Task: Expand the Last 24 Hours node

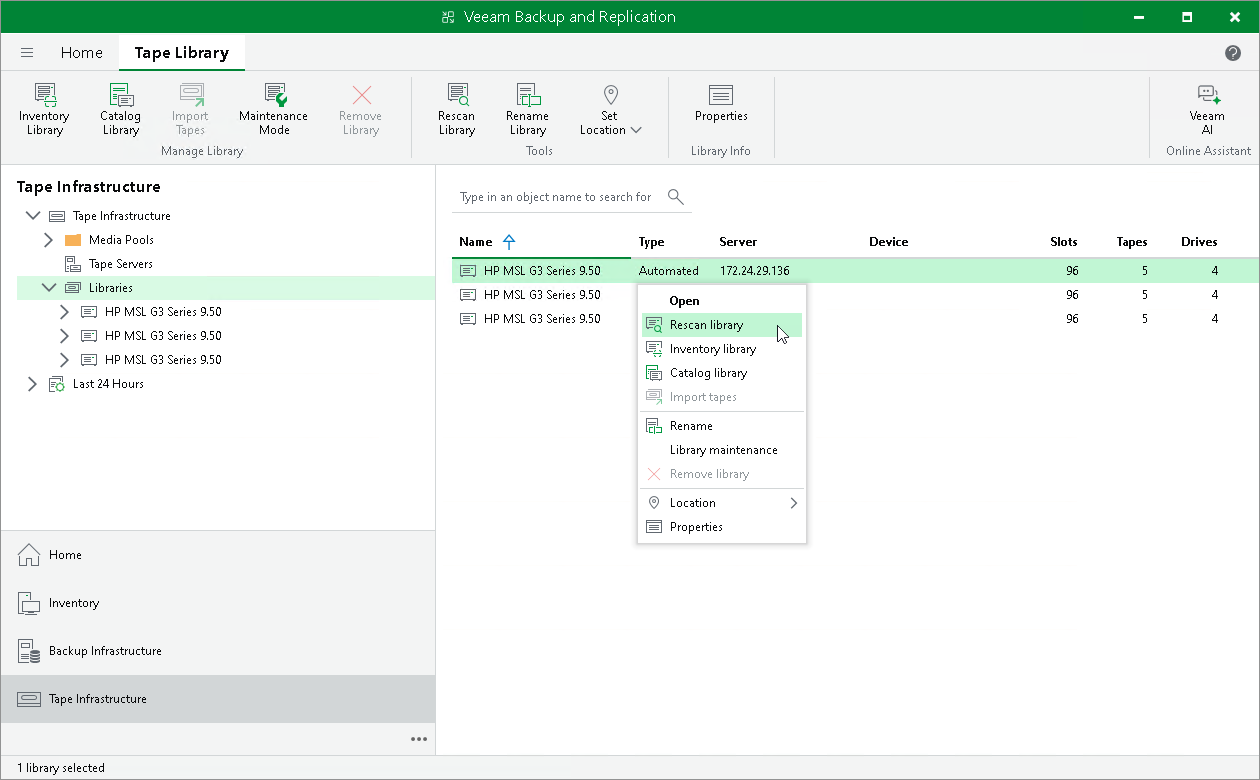Action: (x=33, y=384)
